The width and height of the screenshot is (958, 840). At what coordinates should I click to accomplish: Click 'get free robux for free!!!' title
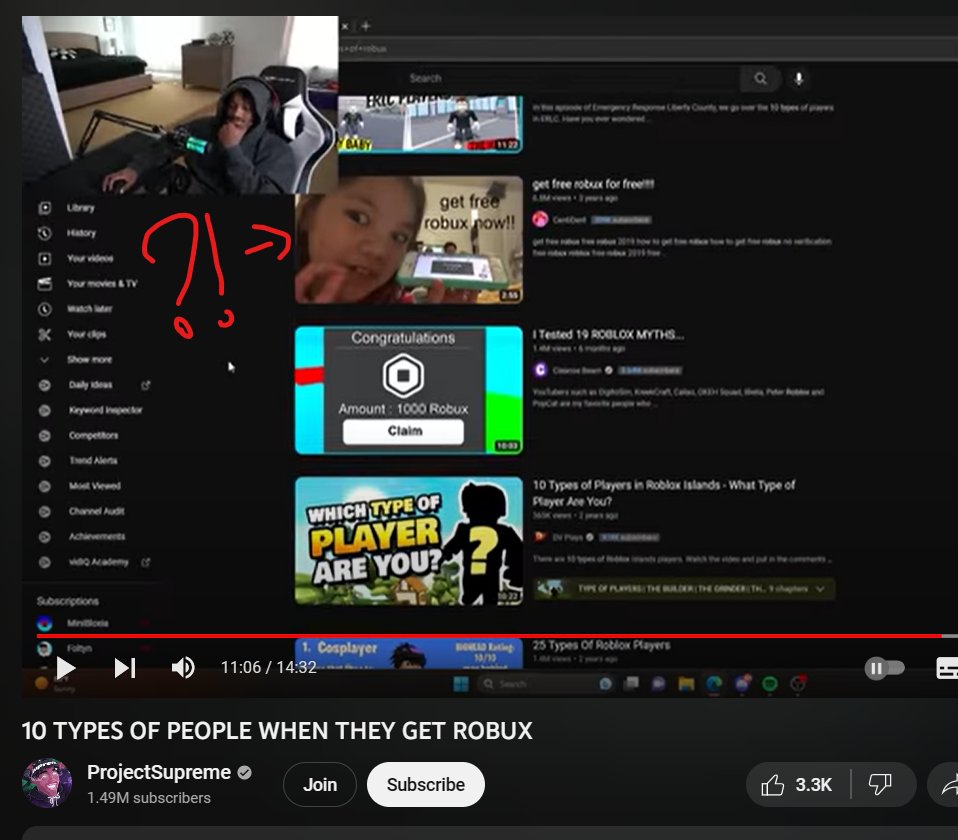click(x=593, y=184)
